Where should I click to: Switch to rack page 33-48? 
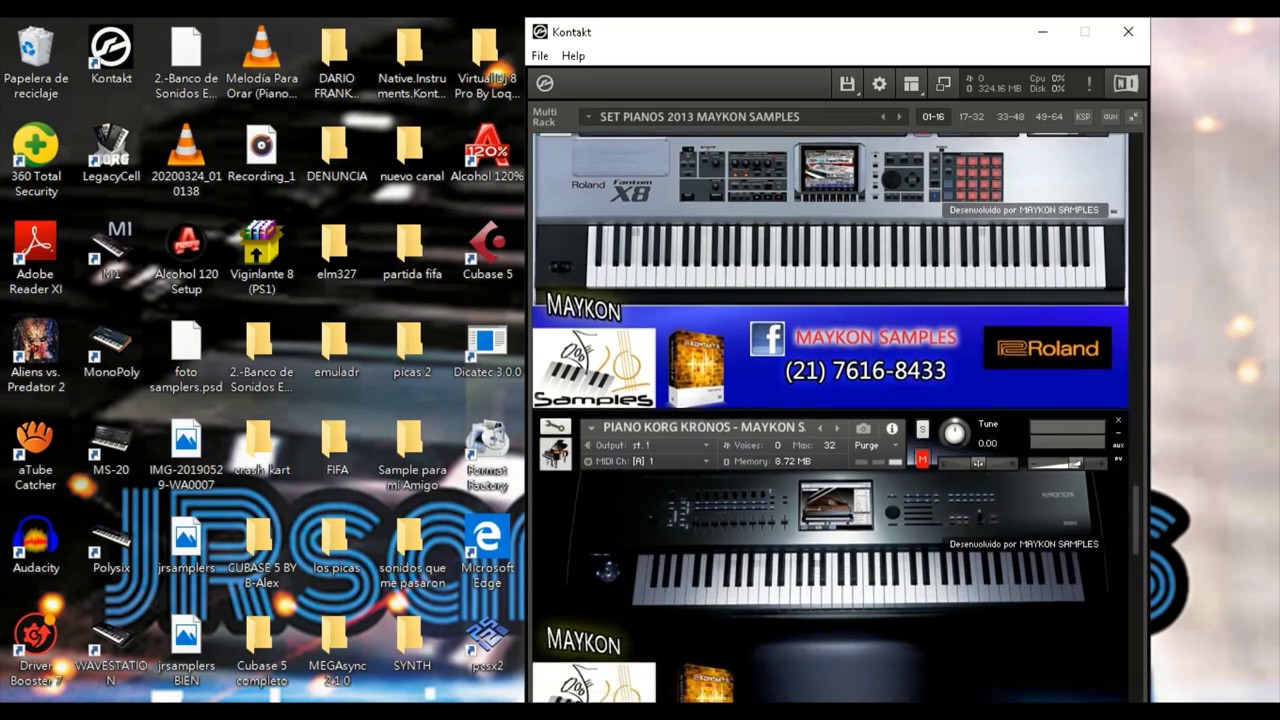(x=1010, y=117)
